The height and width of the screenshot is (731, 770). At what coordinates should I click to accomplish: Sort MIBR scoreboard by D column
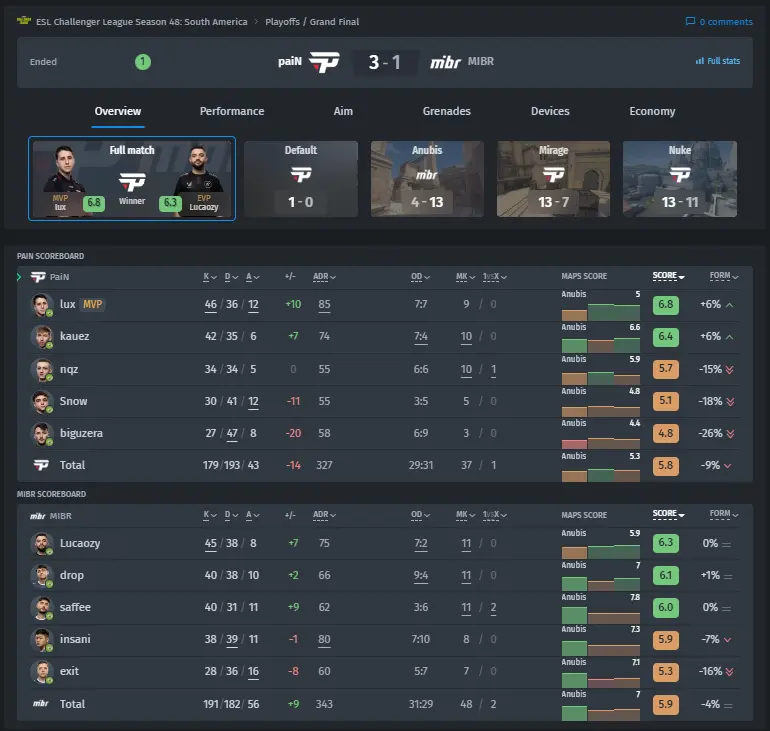231,515
